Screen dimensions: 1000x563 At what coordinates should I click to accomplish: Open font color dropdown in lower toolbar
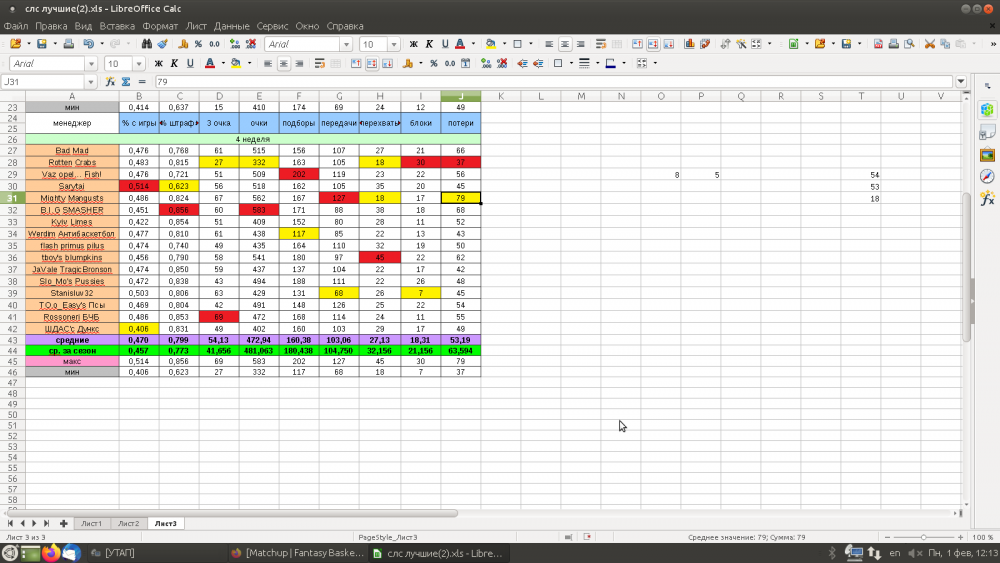[x=223, y=63]
